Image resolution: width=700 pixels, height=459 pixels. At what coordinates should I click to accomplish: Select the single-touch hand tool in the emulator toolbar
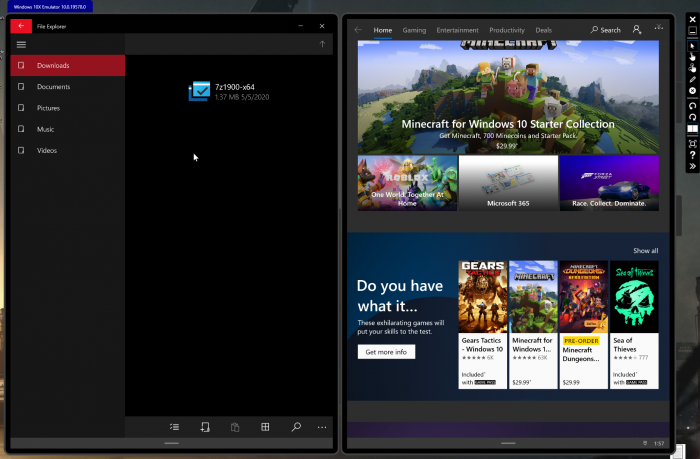[x=692, y=57]
